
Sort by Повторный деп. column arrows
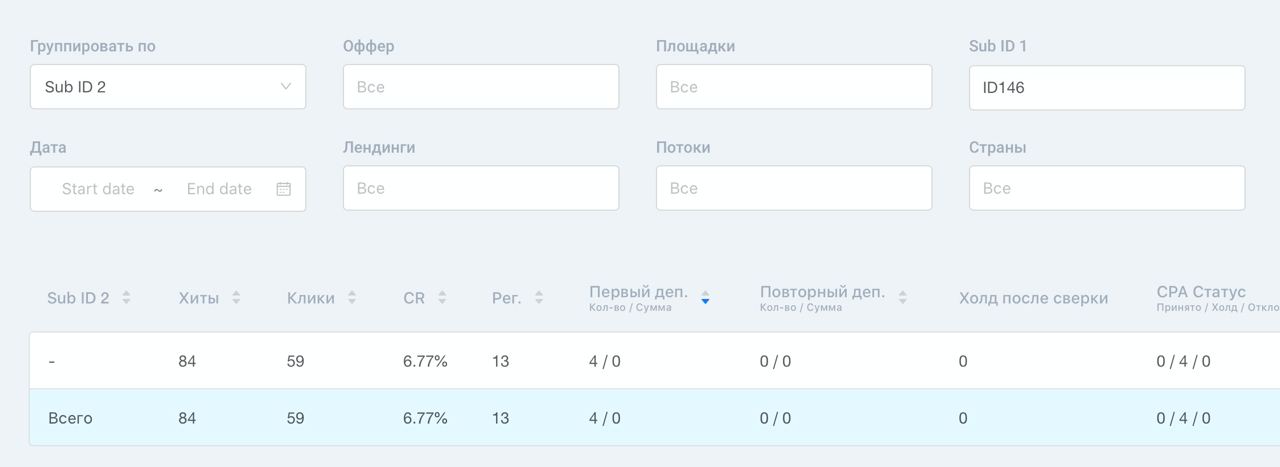tap(902, 298)
